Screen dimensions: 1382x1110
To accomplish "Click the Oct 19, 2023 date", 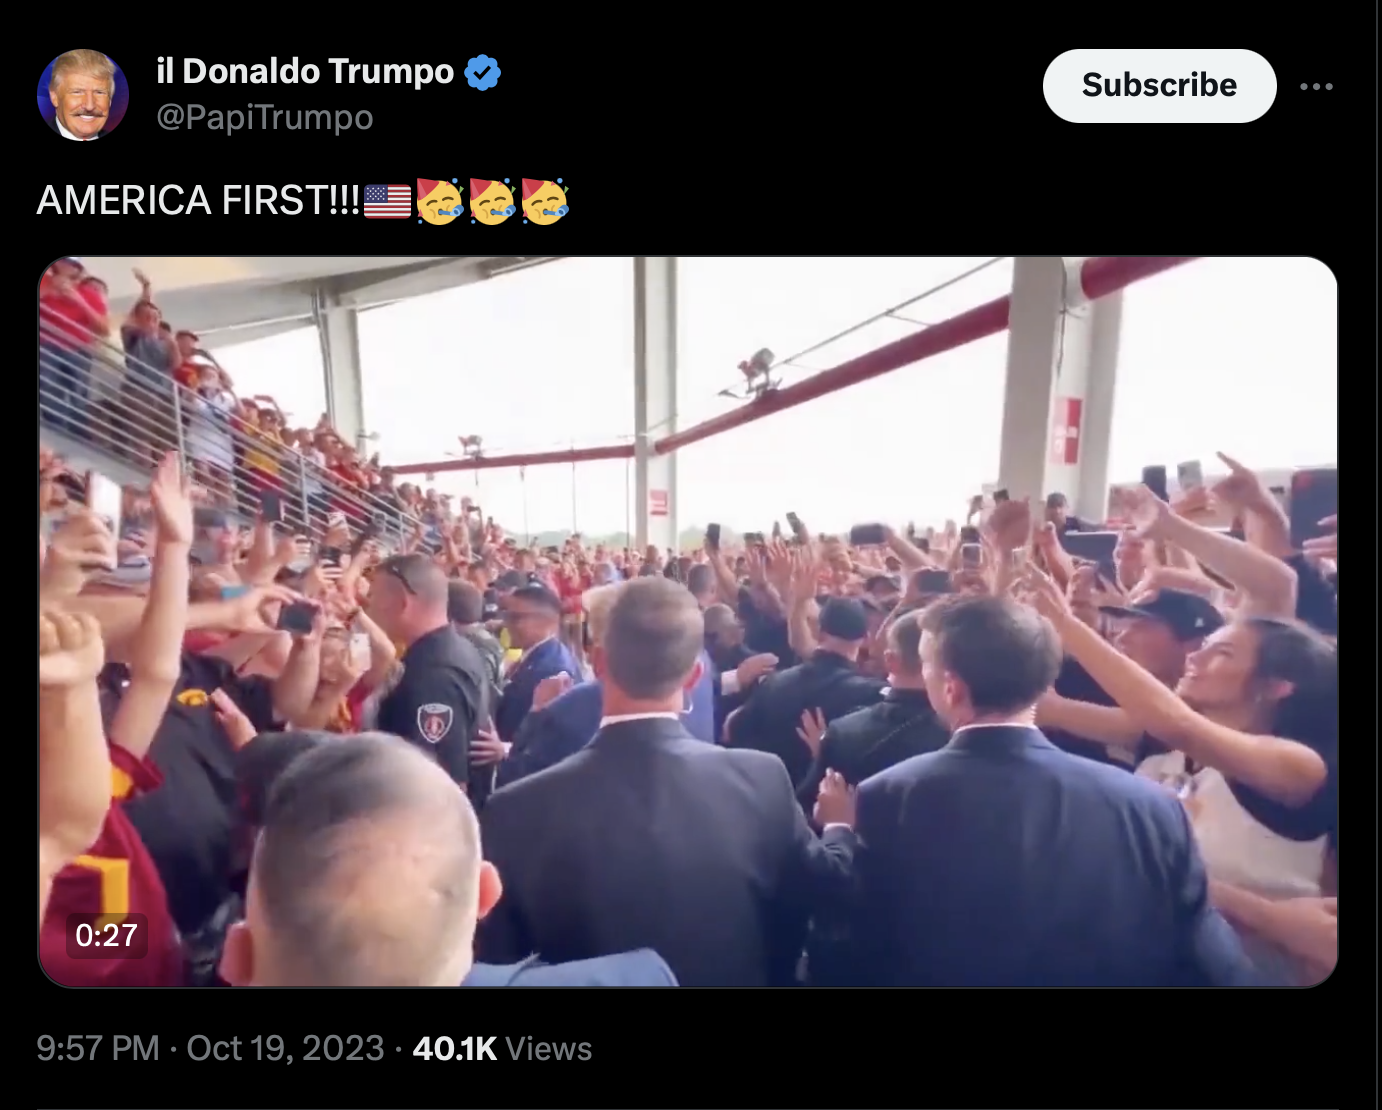I will (285, 1048).
